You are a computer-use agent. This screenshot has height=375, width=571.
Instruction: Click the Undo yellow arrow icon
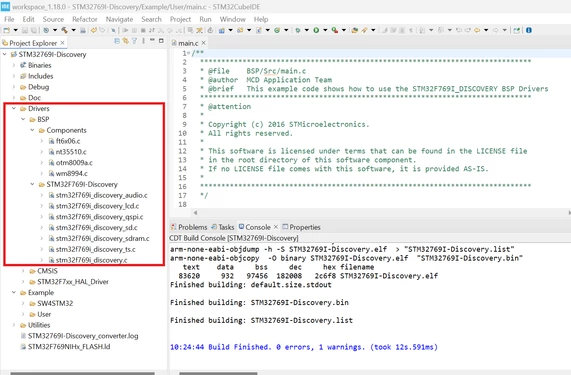pos(93,30)
